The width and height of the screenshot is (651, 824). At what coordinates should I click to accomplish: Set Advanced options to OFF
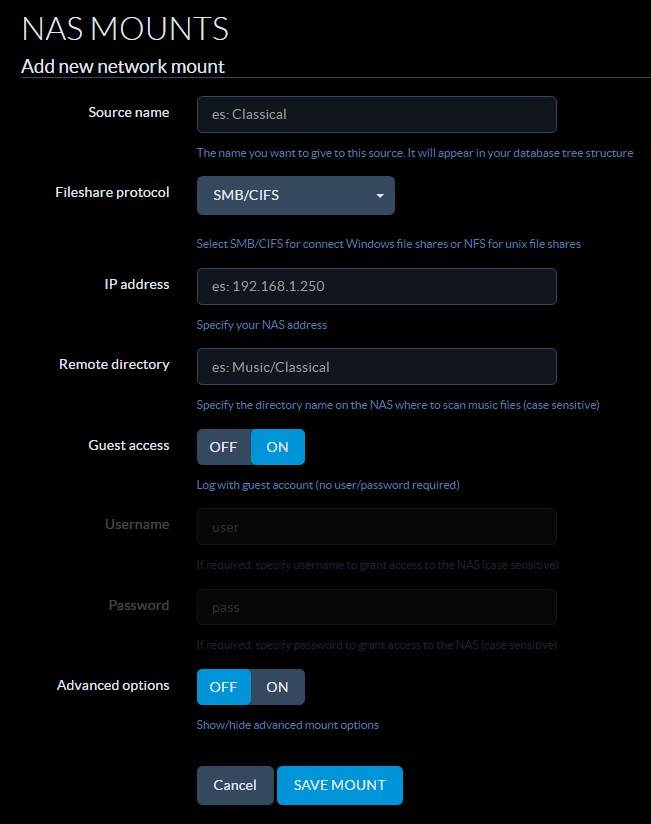point(223,687)
